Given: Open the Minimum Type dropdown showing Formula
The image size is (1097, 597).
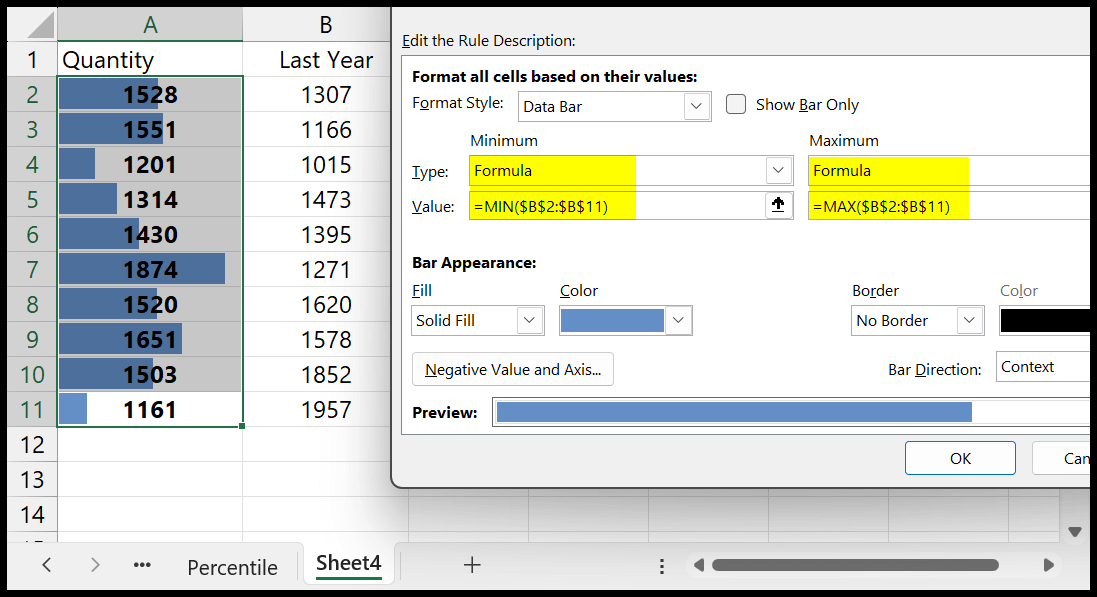Looking at the screenshot, I should click(x=778, y=170).
